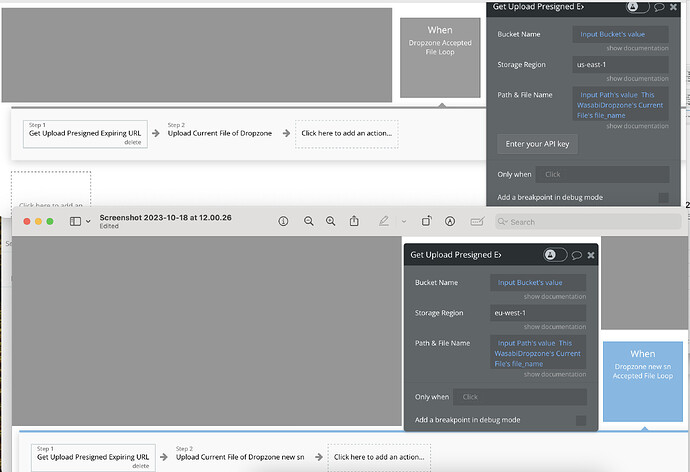
Task: Open 'show documentation' under us-east-1 region
Action: 637,78
